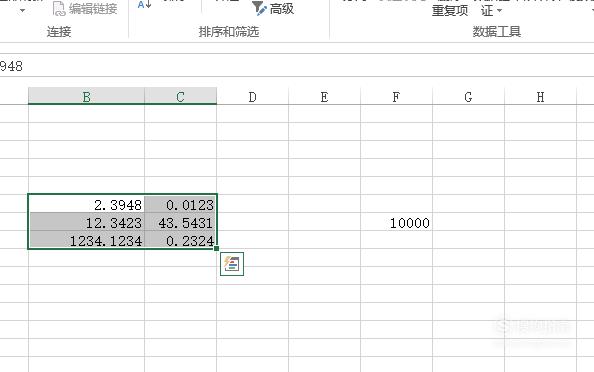
Task: Click the cell containing 12.3423
Action: pyautogui.click(x=86, y=222)
